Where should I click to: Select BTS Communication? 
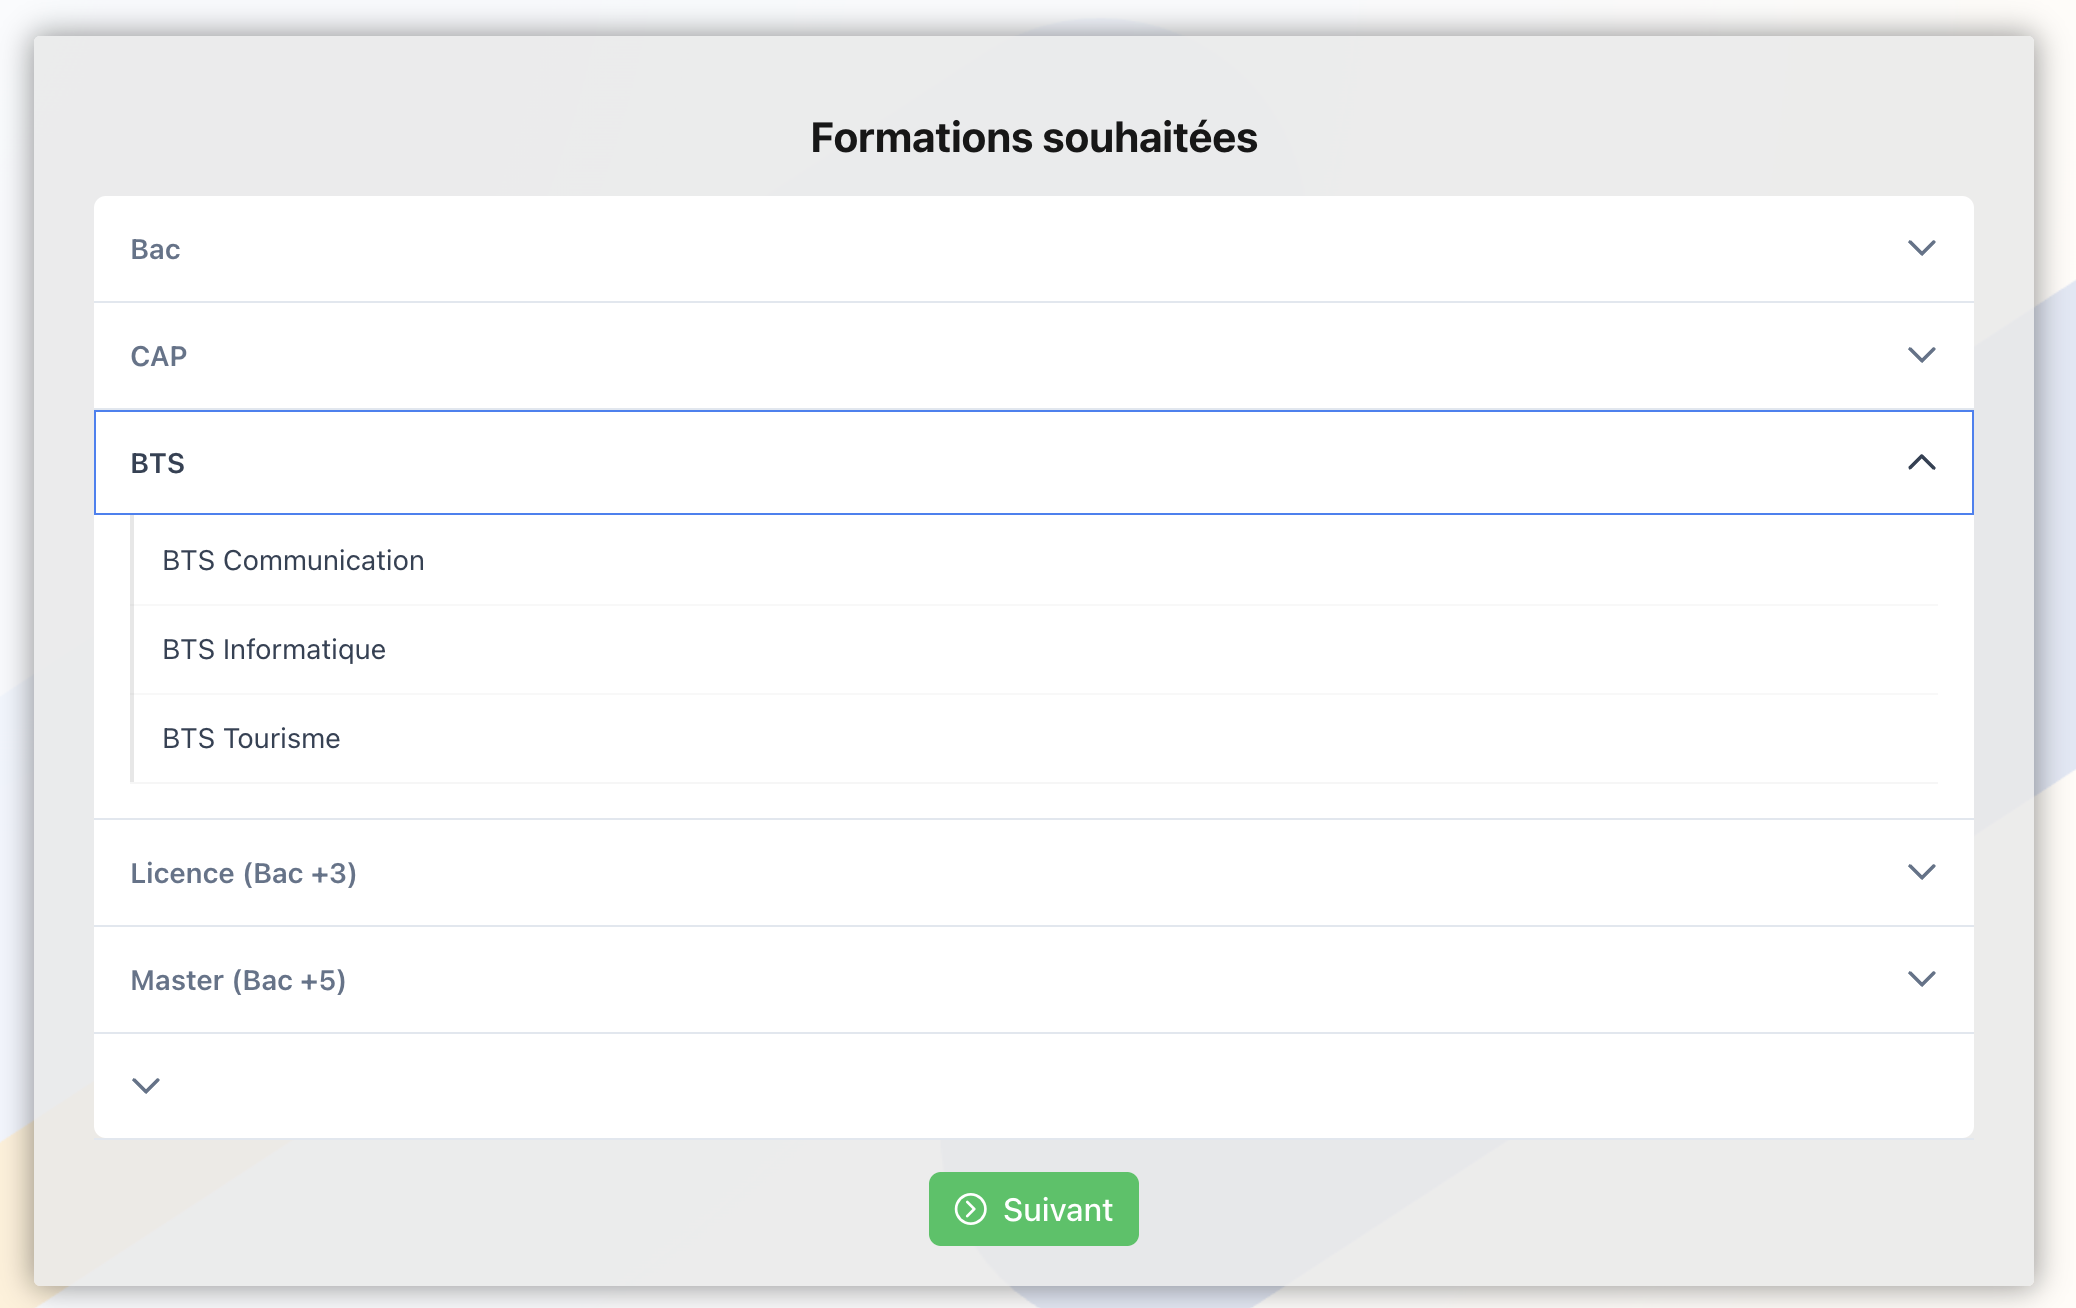pyautogui.click(x=1036, y=561)
